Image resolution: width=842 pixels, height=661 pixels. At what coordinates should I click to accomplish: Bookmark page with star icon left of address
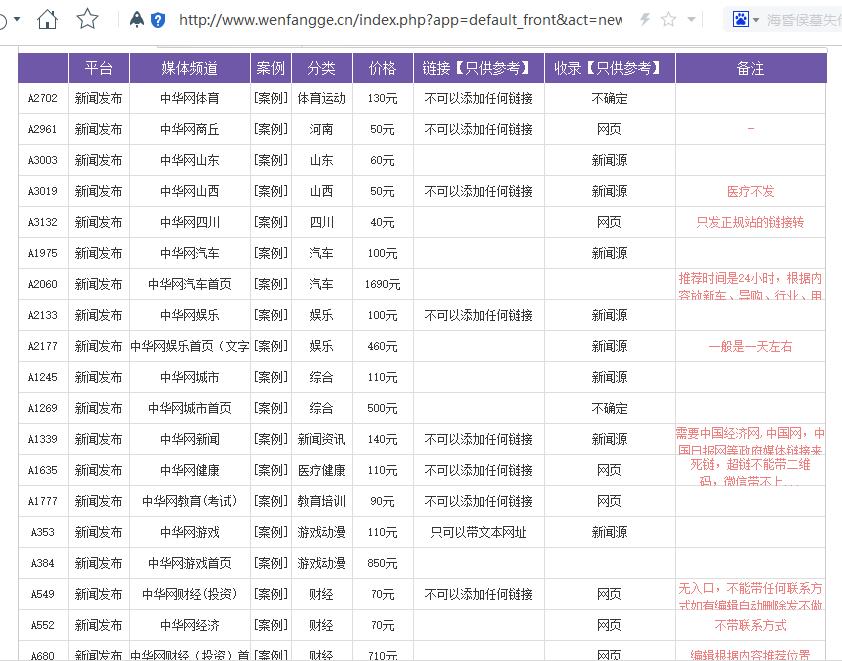[x=87, y=20]
